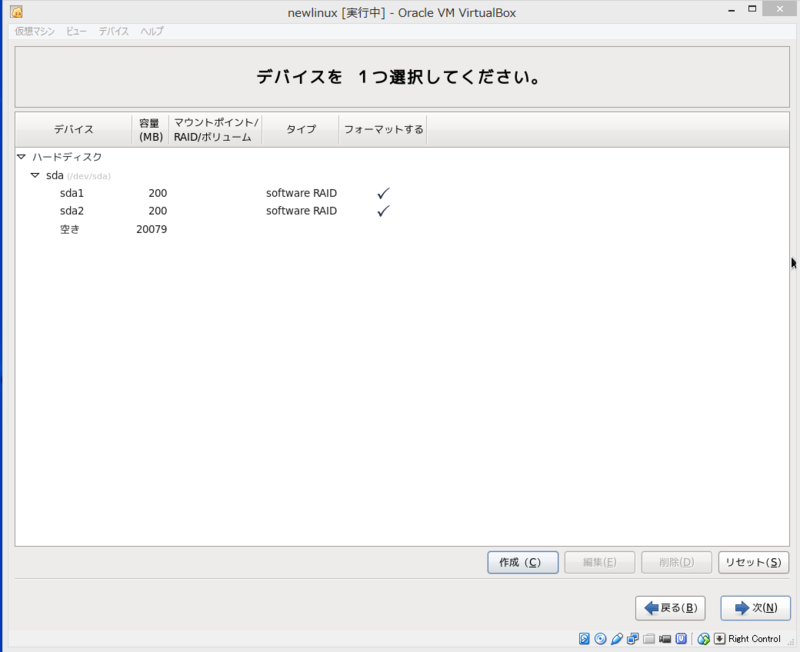
Task: Select the sda1 partition row
Action: coord(402,193)
